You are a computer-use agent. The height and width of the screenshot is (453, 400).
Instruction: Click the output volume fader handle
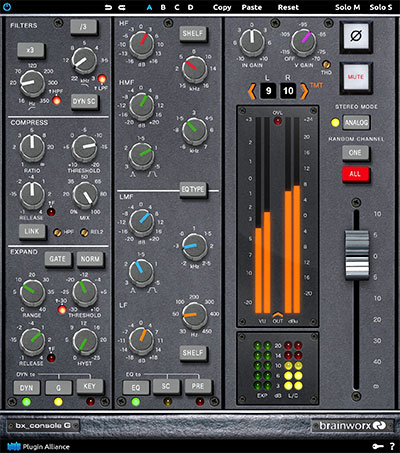pyautogui.click(x=357, y=254)
